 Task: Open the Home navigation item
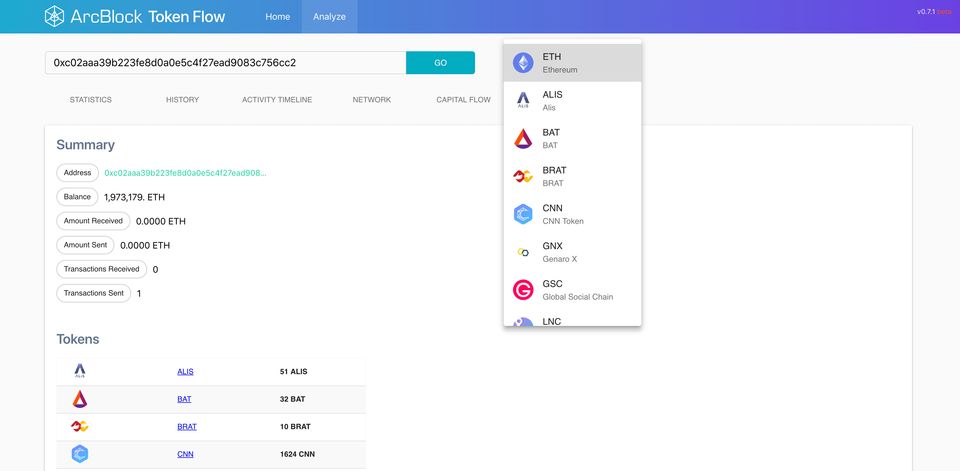(277, 17)
